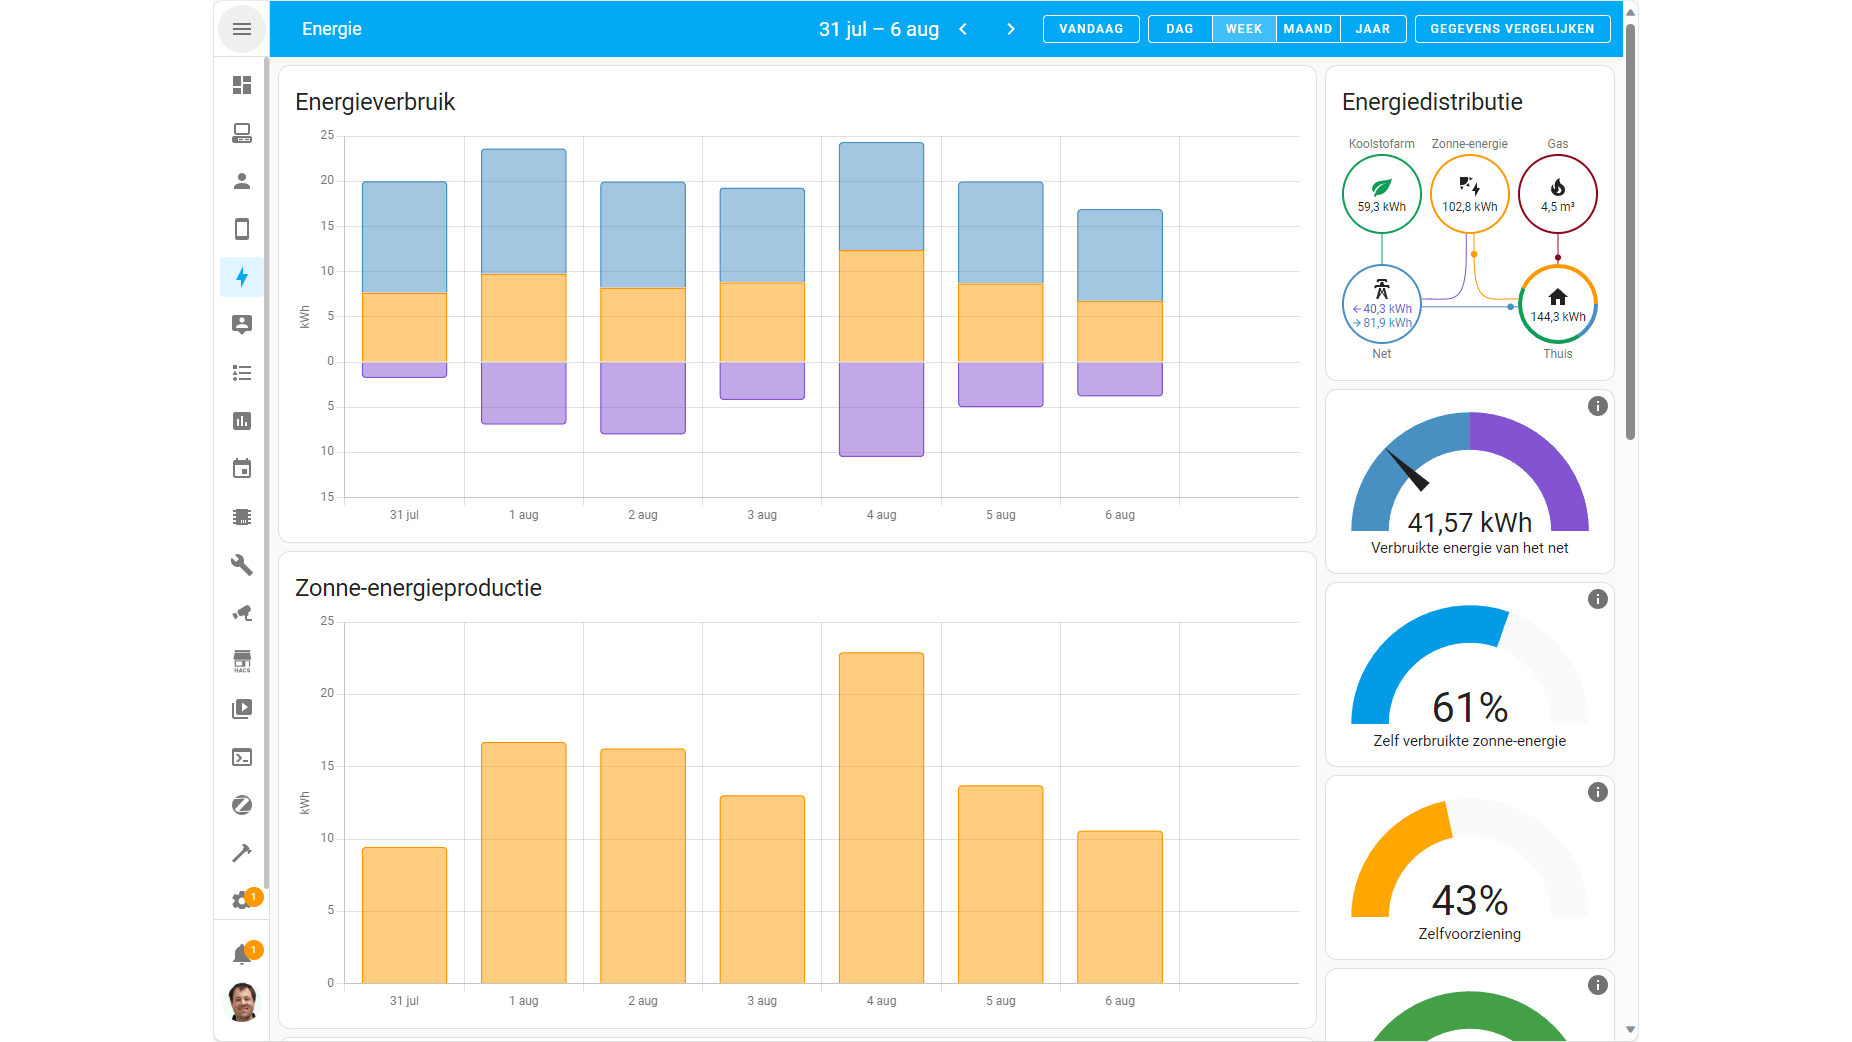The width and height of the screenshot is (1852, 1042).
Task: Open the Calendar sidebar icon
Action: [x=241, y=469]
